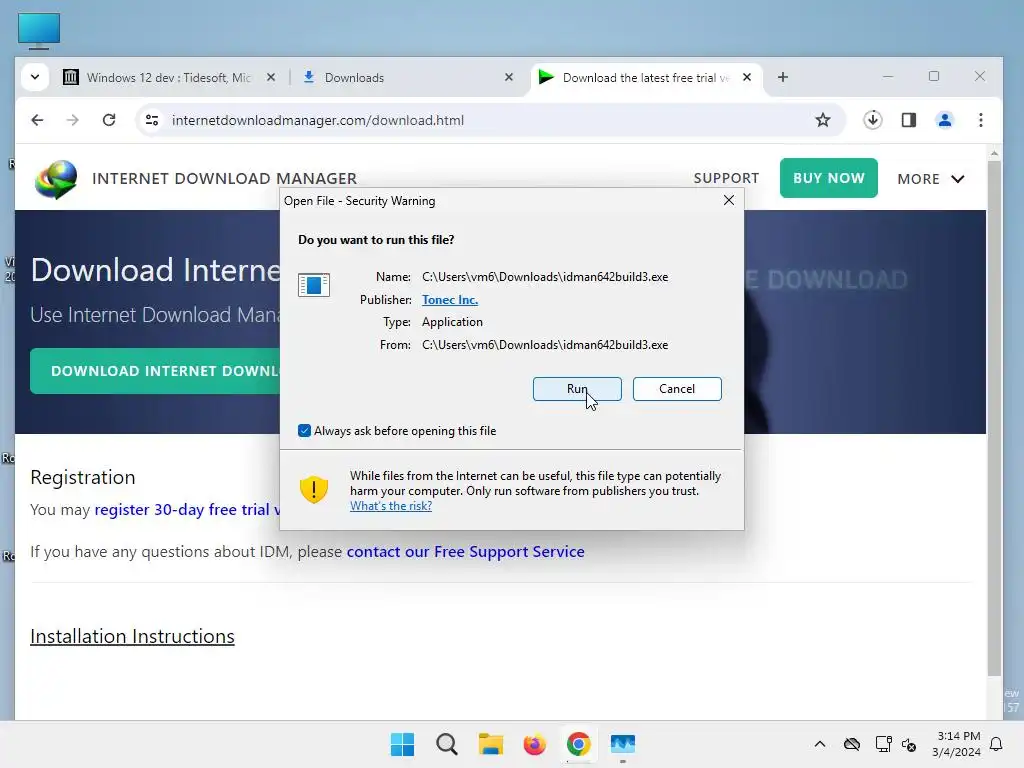Click the BUY NOW button

click(x=828, y=178)
